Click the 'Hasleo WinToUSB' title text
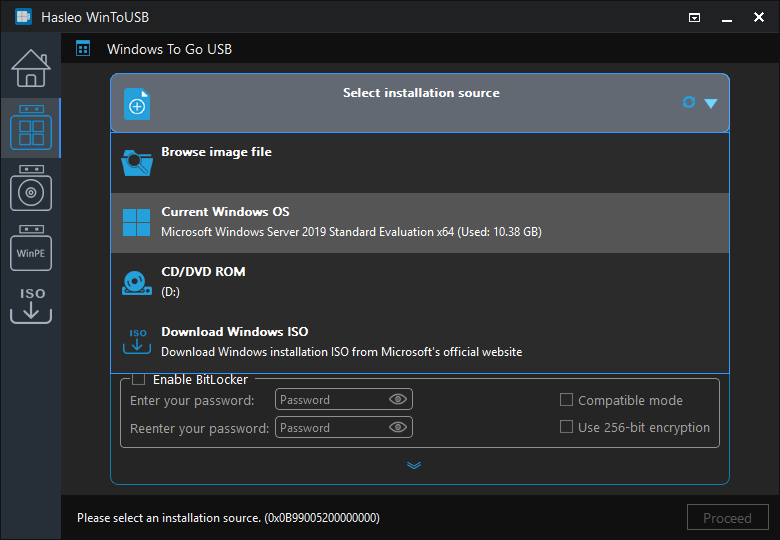 (95, 17)
